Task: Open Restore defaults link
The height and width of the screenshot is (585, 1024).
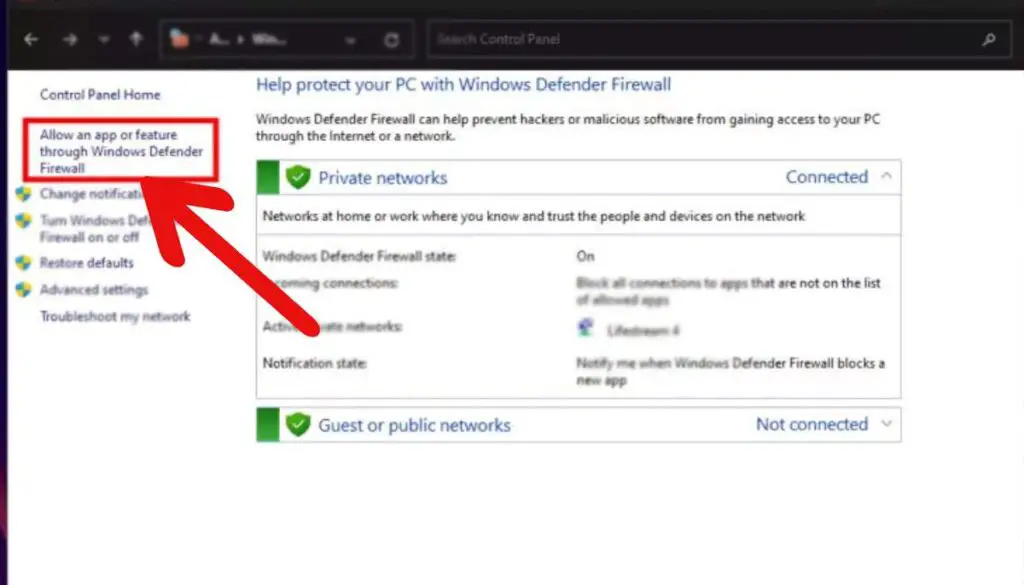Action: pos(86,263)
